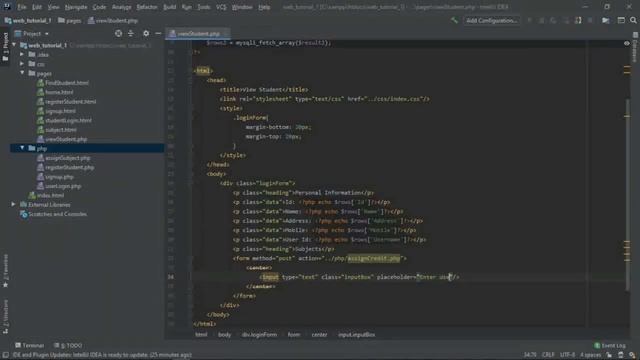Click the pages breadcrumb in navigation bar
The image size is (640, 360).
69,20
